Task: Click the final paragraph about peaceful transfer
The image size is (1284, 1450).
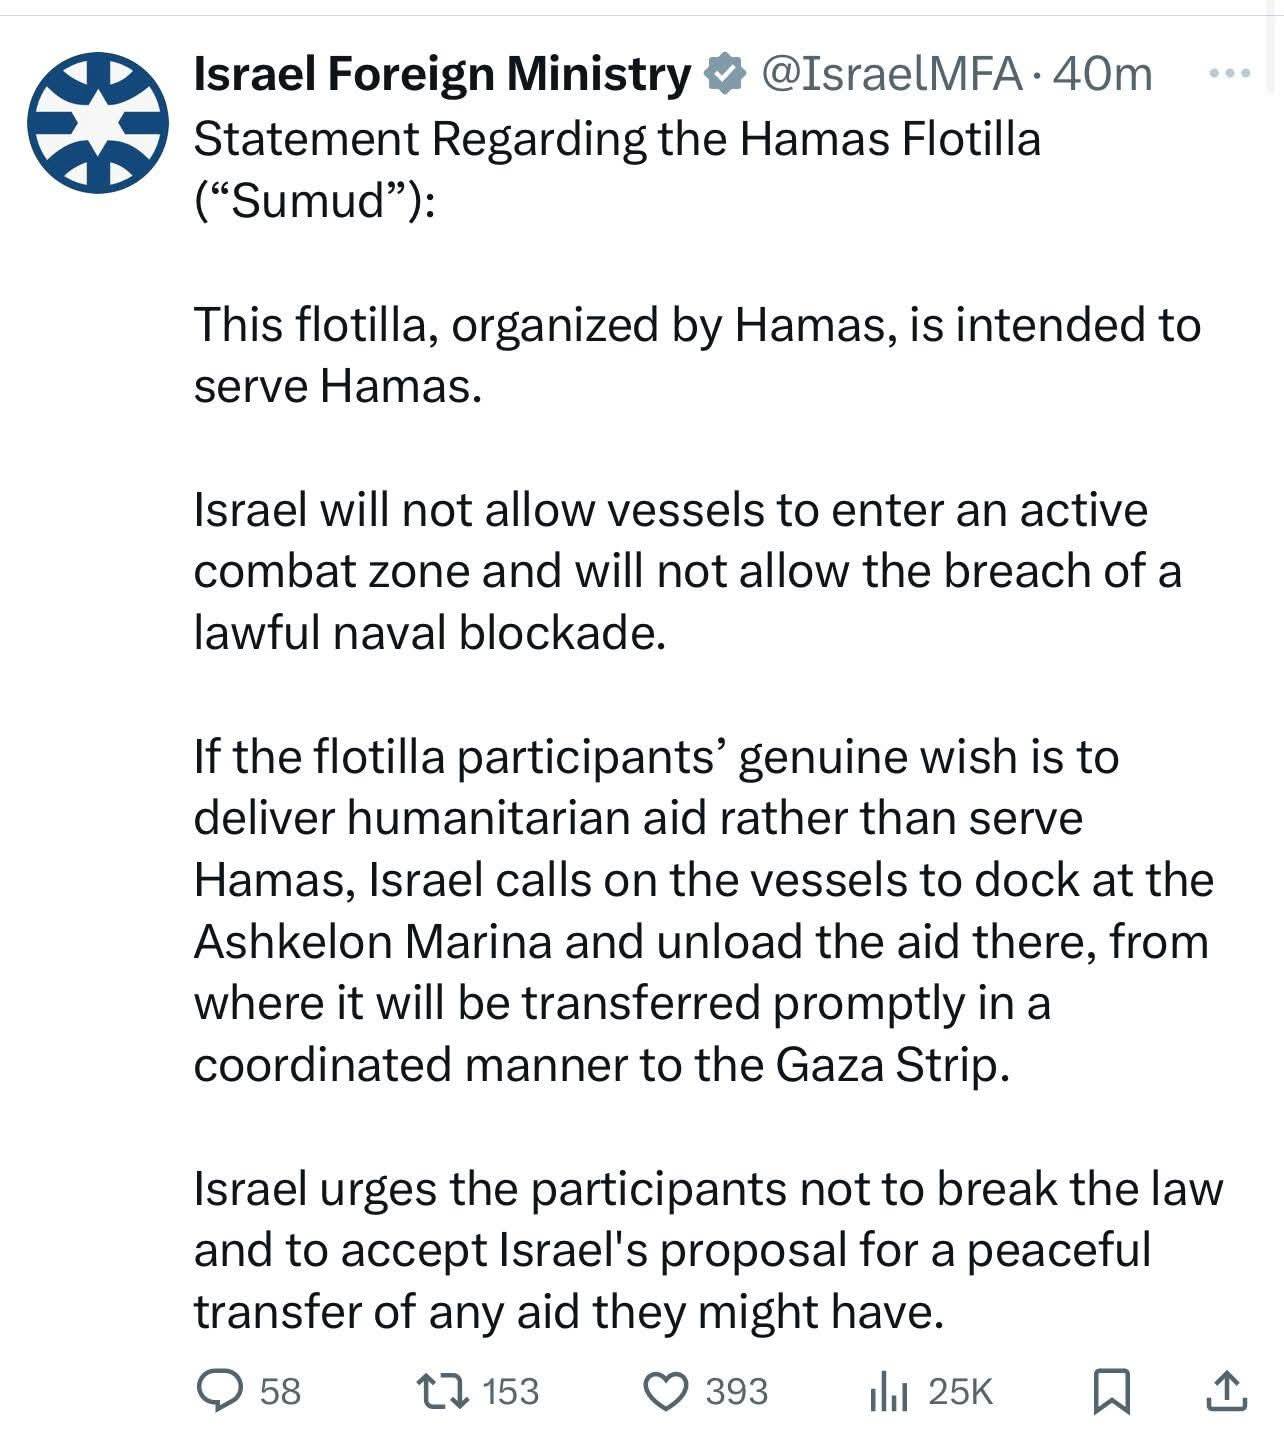Action: tap(706, 1250)
